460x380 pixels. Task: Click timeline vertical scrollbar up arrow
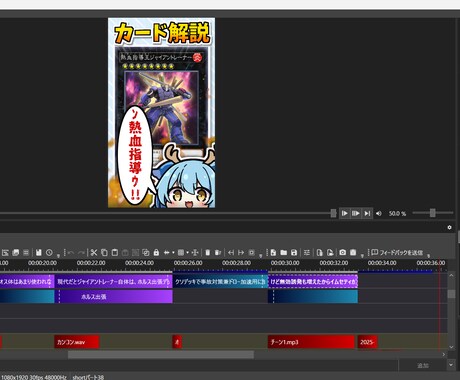click(x=451, y=275)
